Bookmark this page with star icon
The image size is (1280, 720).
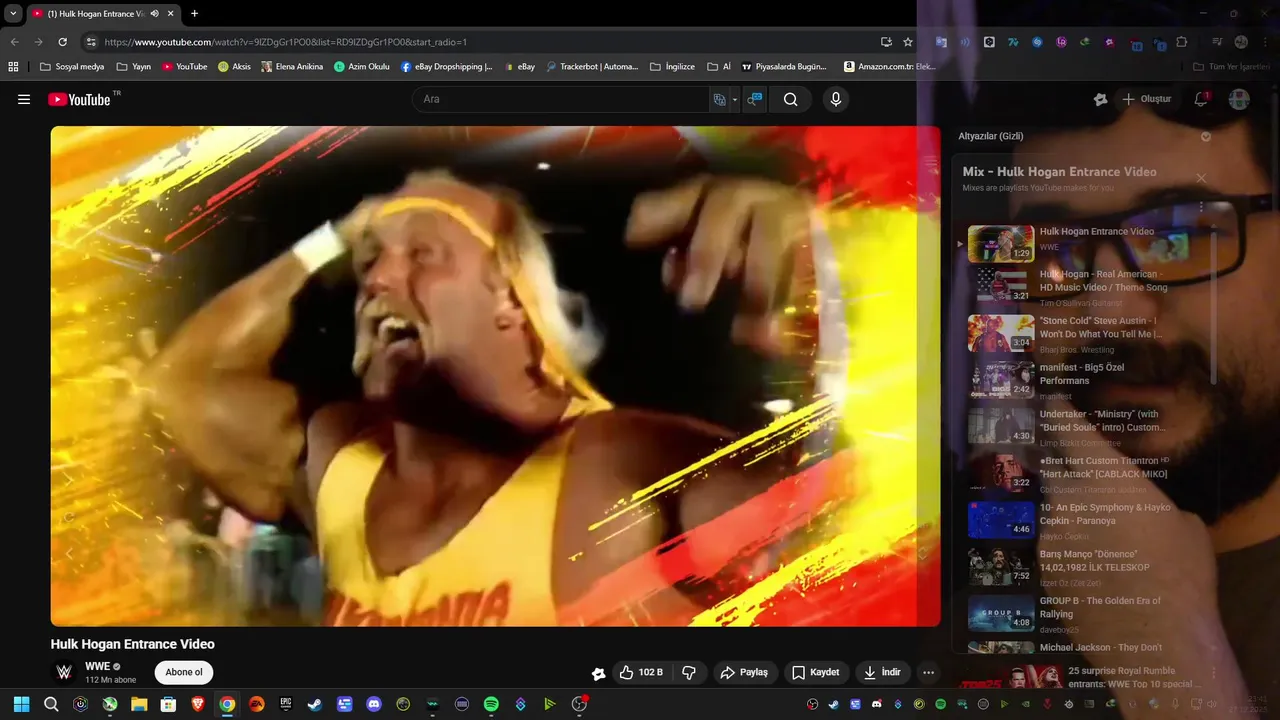point(908,42)
